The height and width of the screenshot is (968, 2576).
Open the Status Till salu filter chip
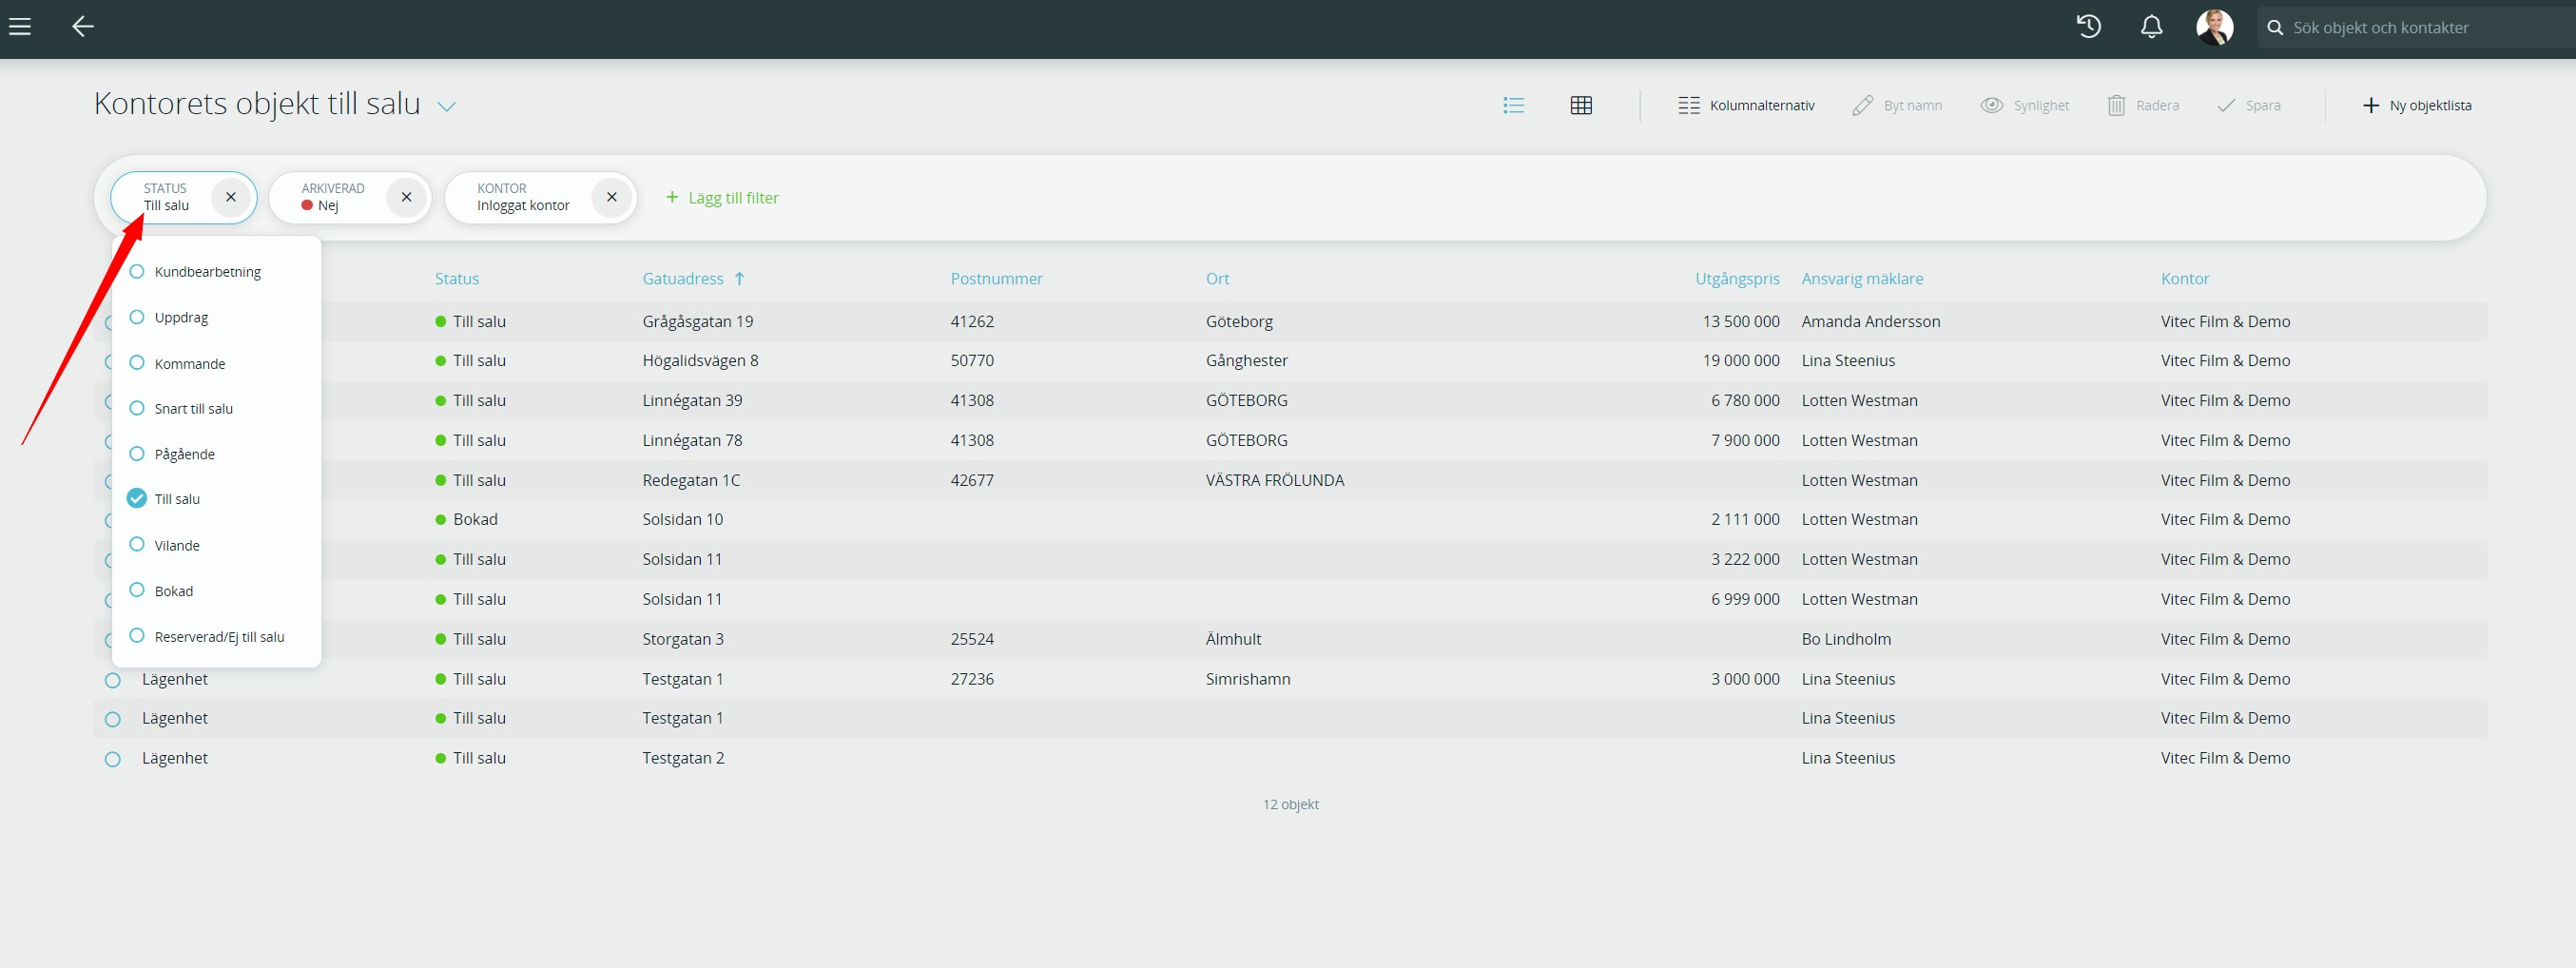[x=166, y=197]
